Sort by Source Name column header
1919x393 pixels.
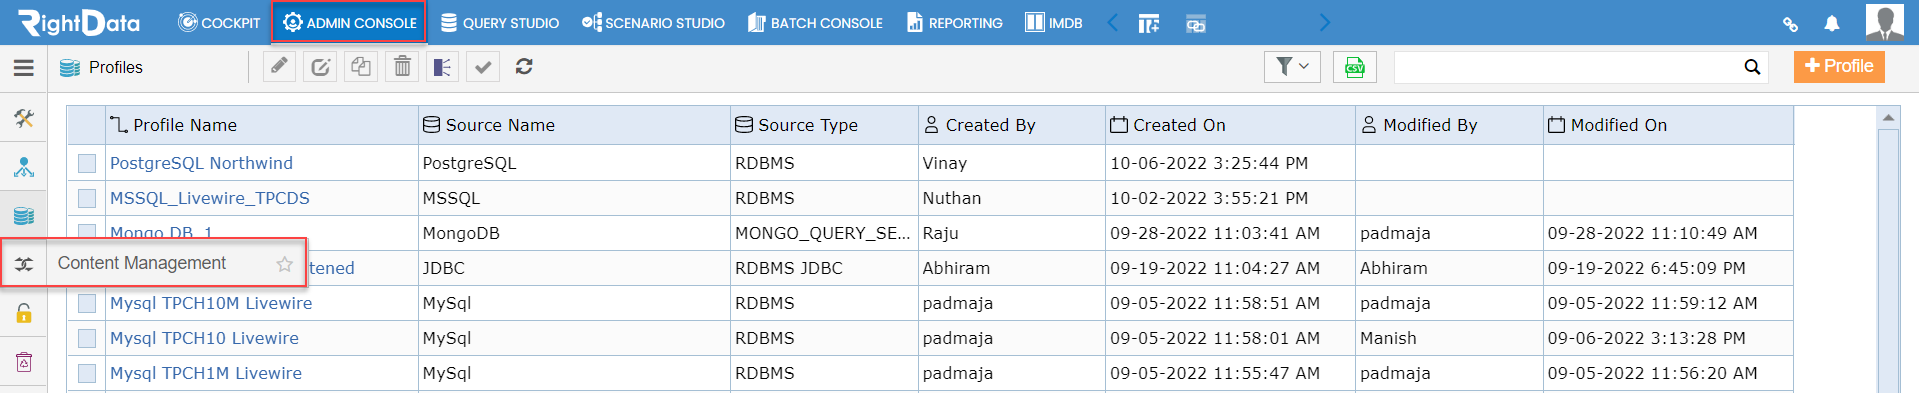tap(574, 125)
